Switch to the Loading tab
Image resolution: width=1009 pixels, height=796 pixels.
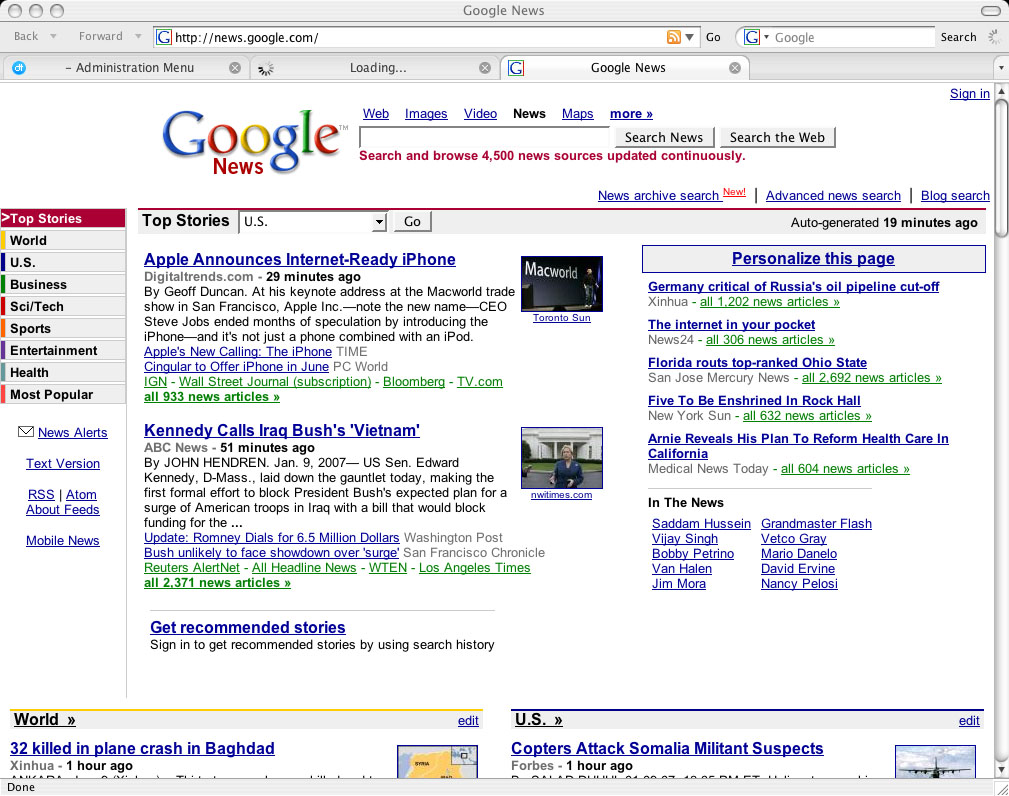click(x=375, y=68)
